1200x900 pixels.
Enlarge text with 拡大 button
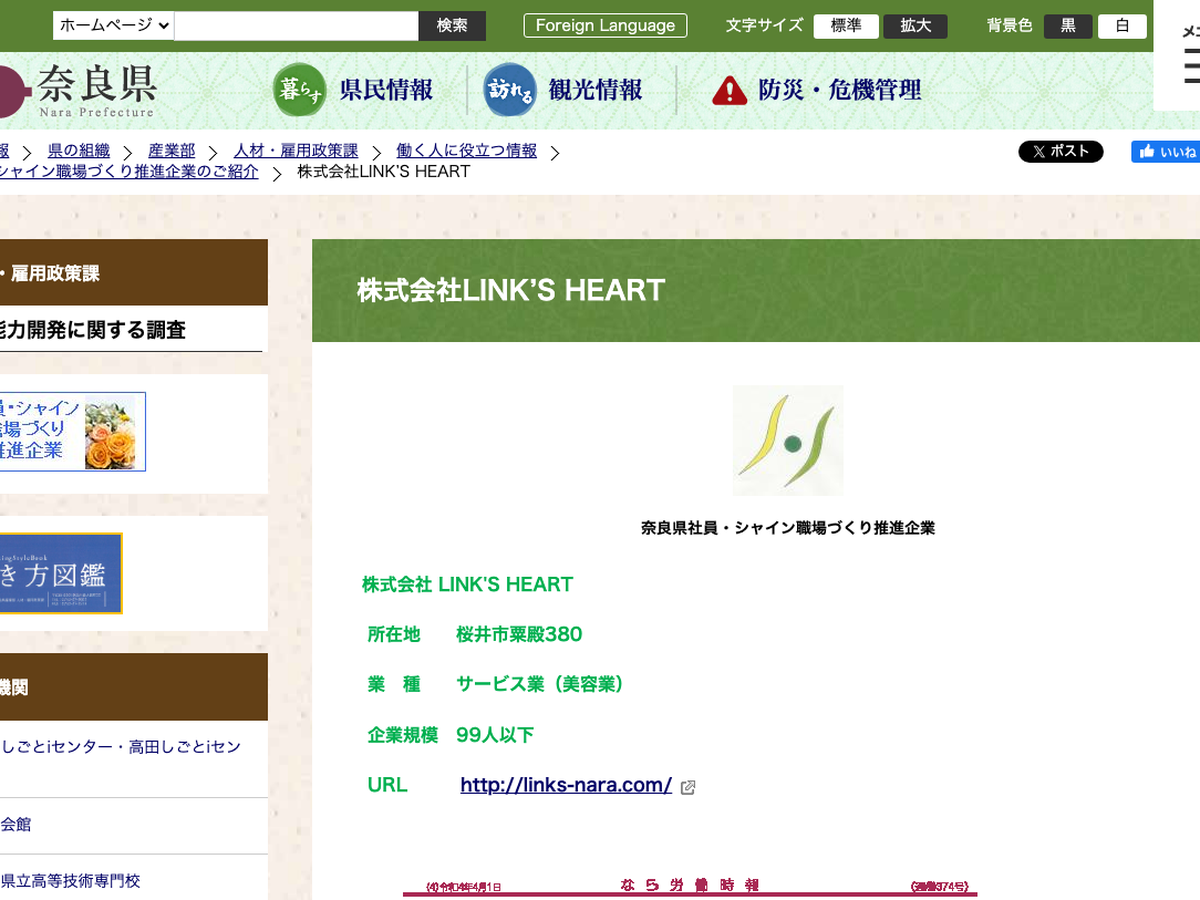[915, 26]
